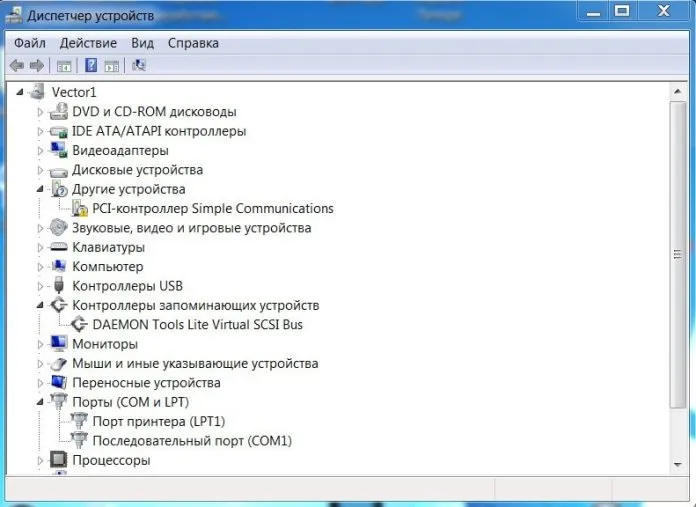Click the Back arrow toolbar icon
The width and height of the screenshot is (696, 507).
pos(17,66)
